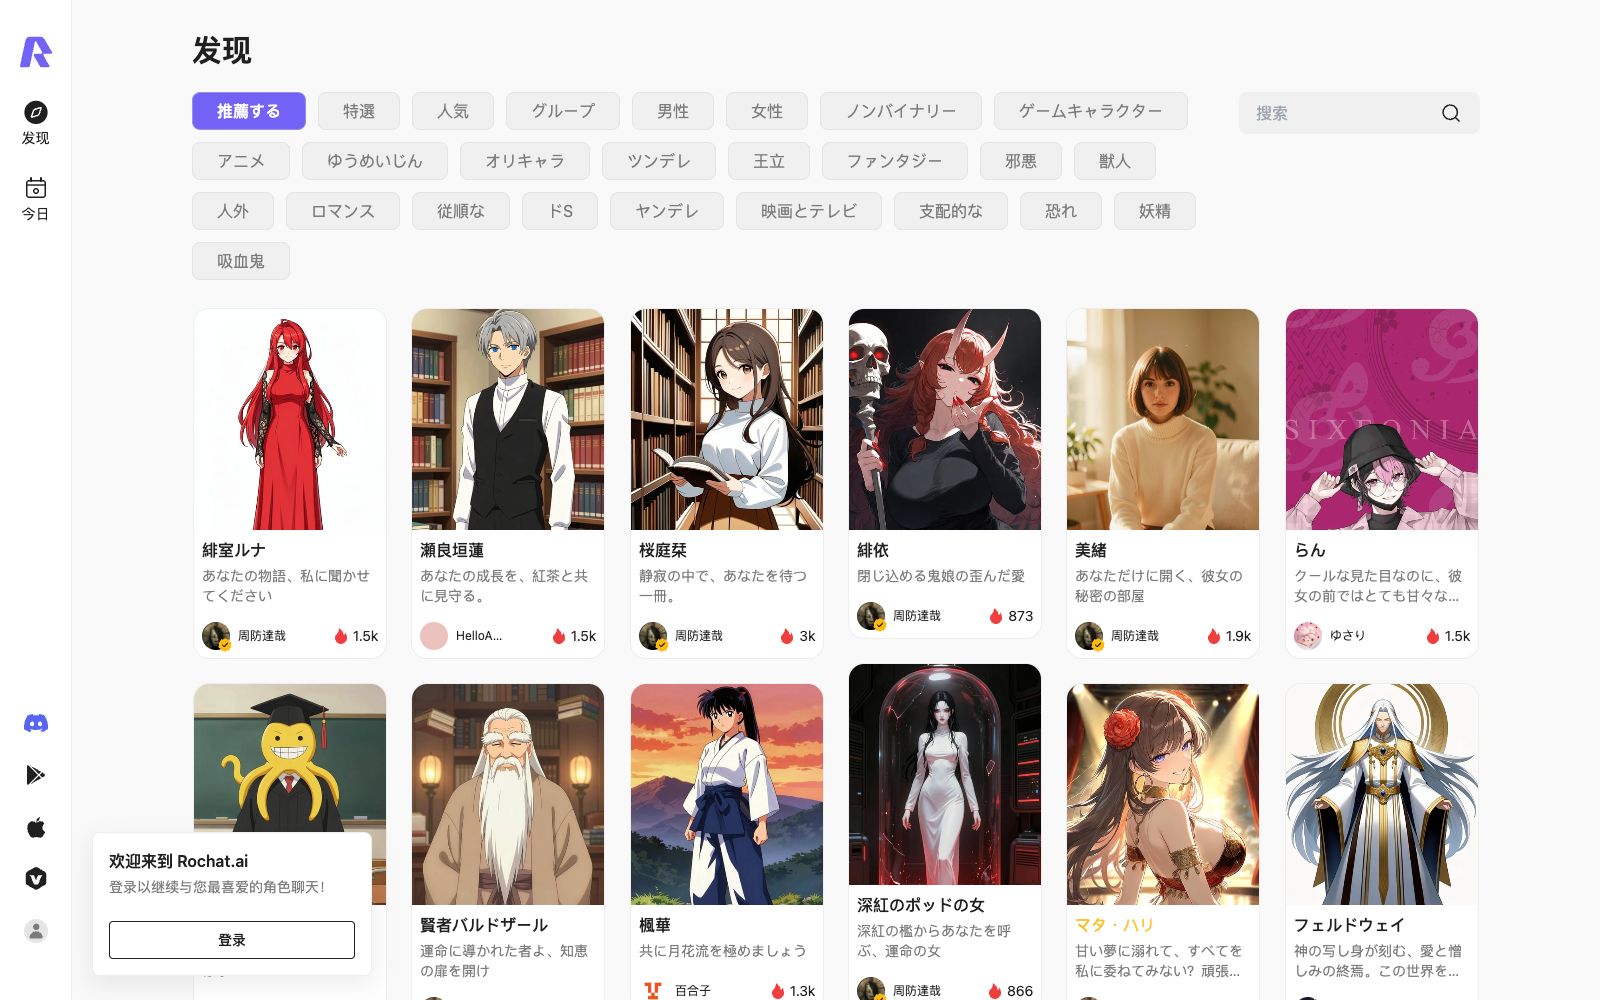Open the 緋室ルナ character image
This screenshot has width=1600, height=1000.
tap(290, 419)
